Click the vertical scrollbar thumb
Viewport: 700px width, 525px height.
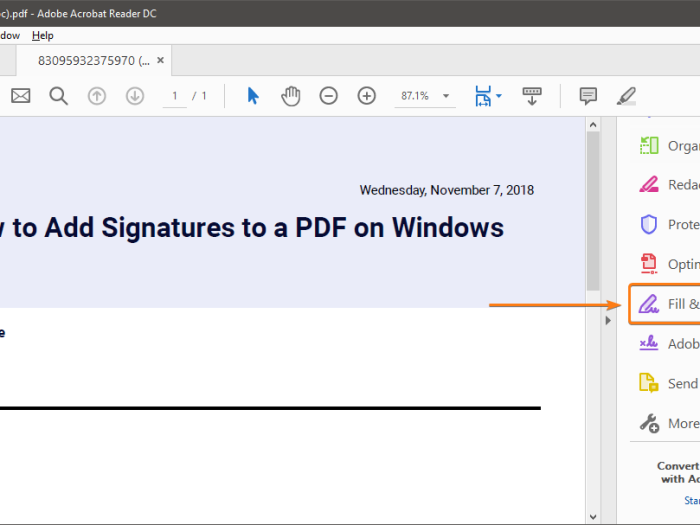[x=593, y=211]
